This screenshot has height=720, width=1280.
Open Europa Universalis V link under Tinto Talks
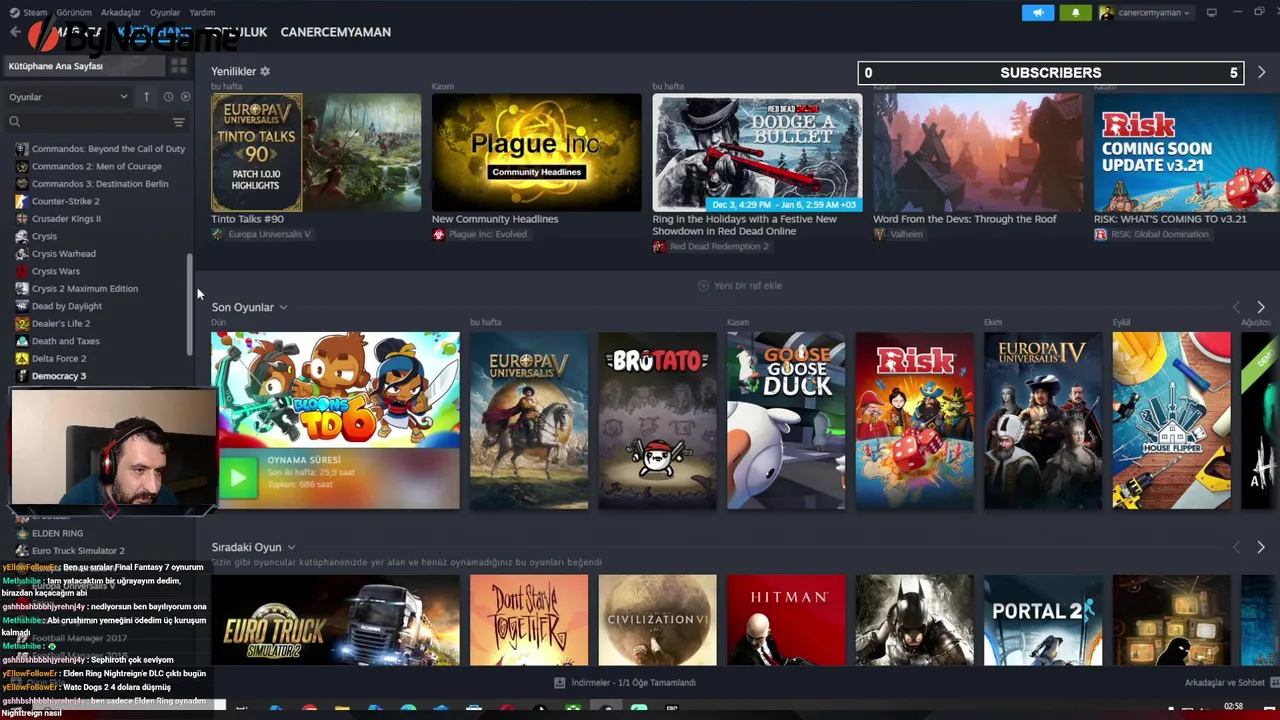(261, 234)
